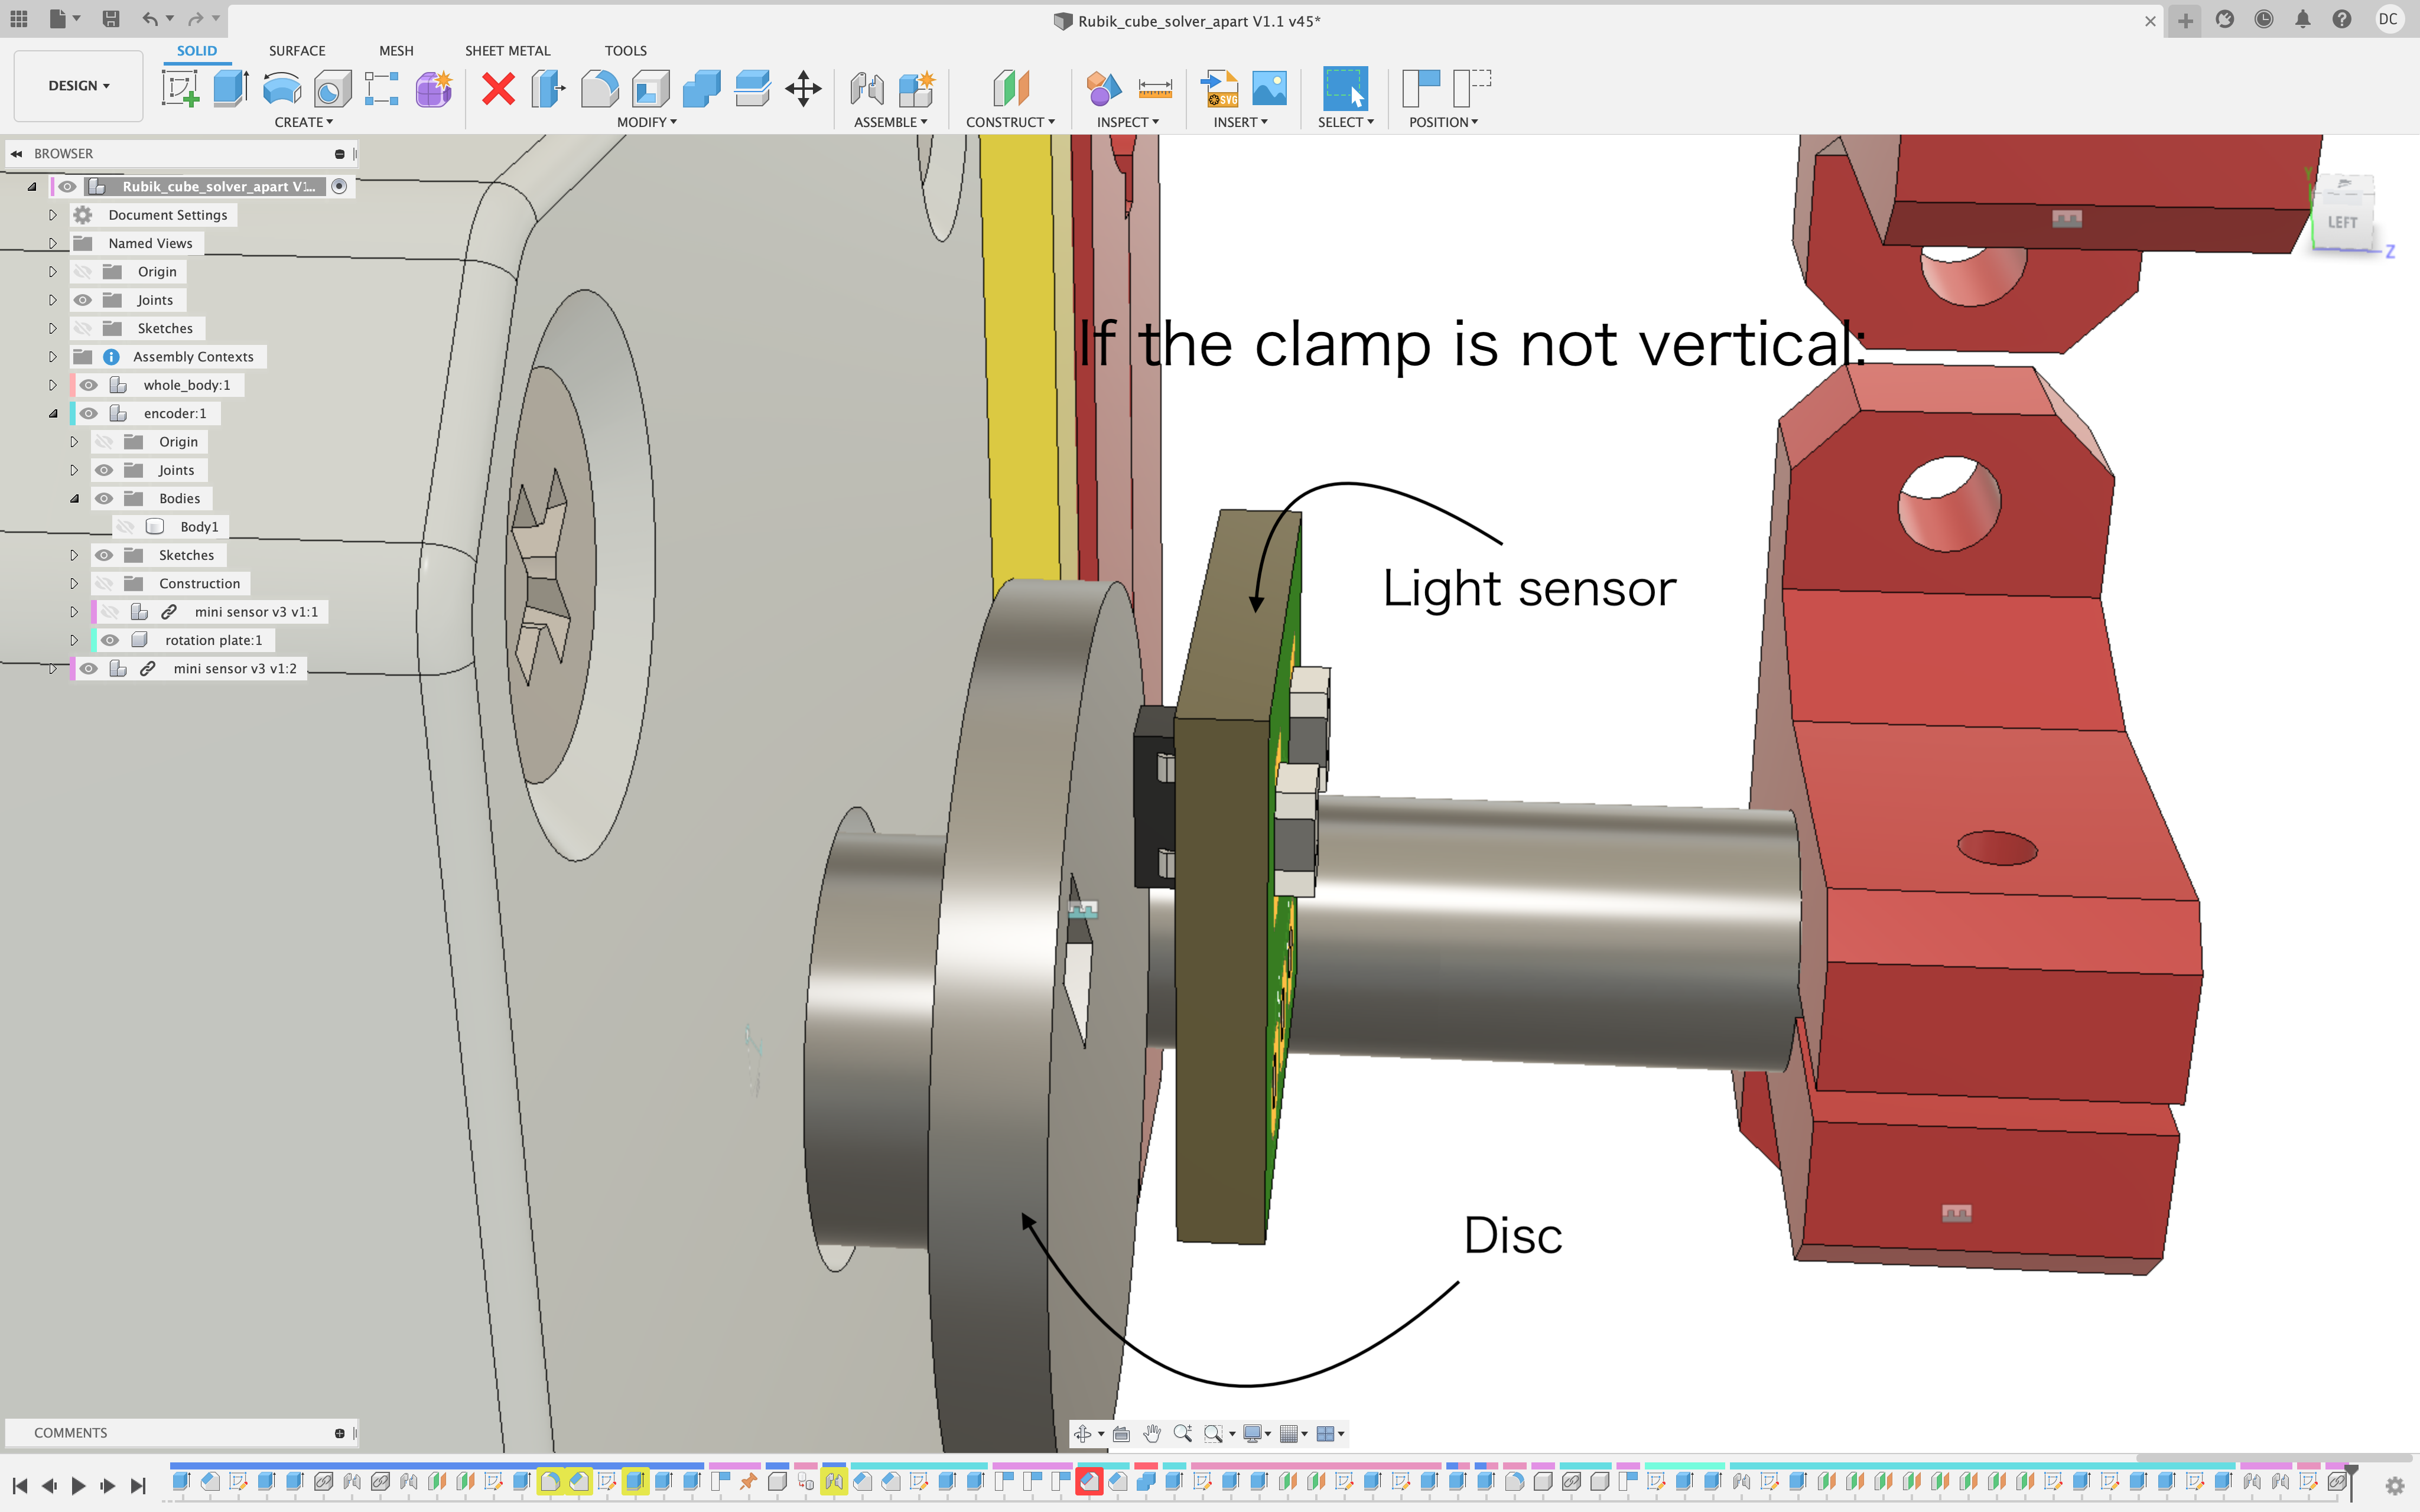Toggle visibility of encoder:1
The width and height of the screenshot is (2420, 1512).
[89, 413]
